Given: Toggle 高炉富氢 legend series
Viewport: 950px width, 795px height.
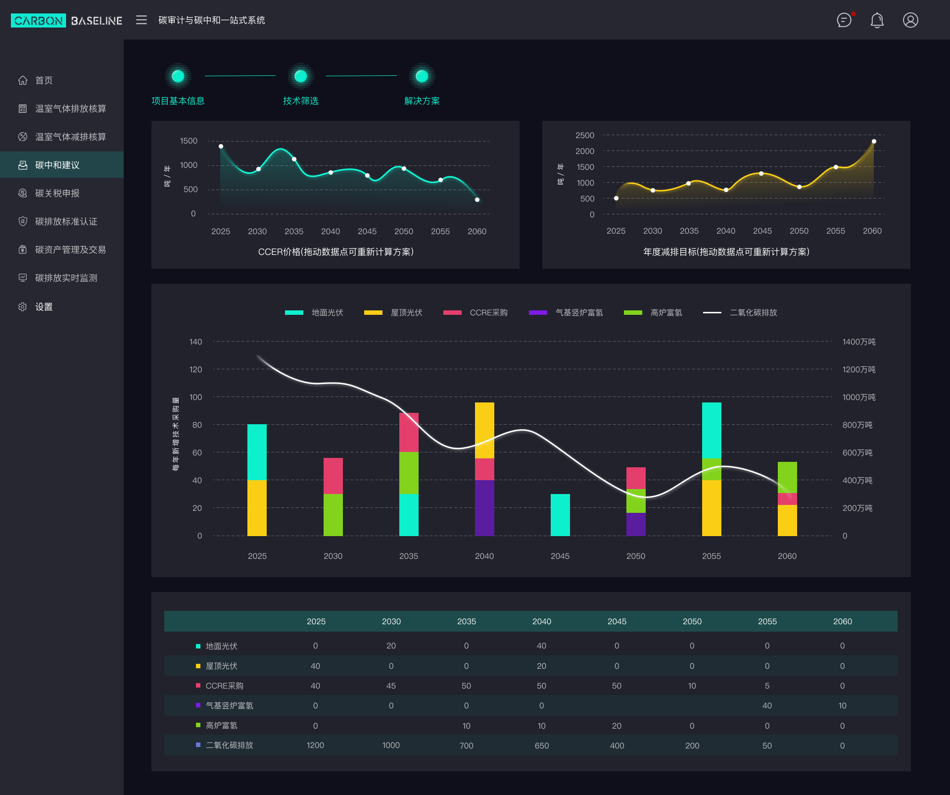Looking at the screenshot, I should click(653, 313).
